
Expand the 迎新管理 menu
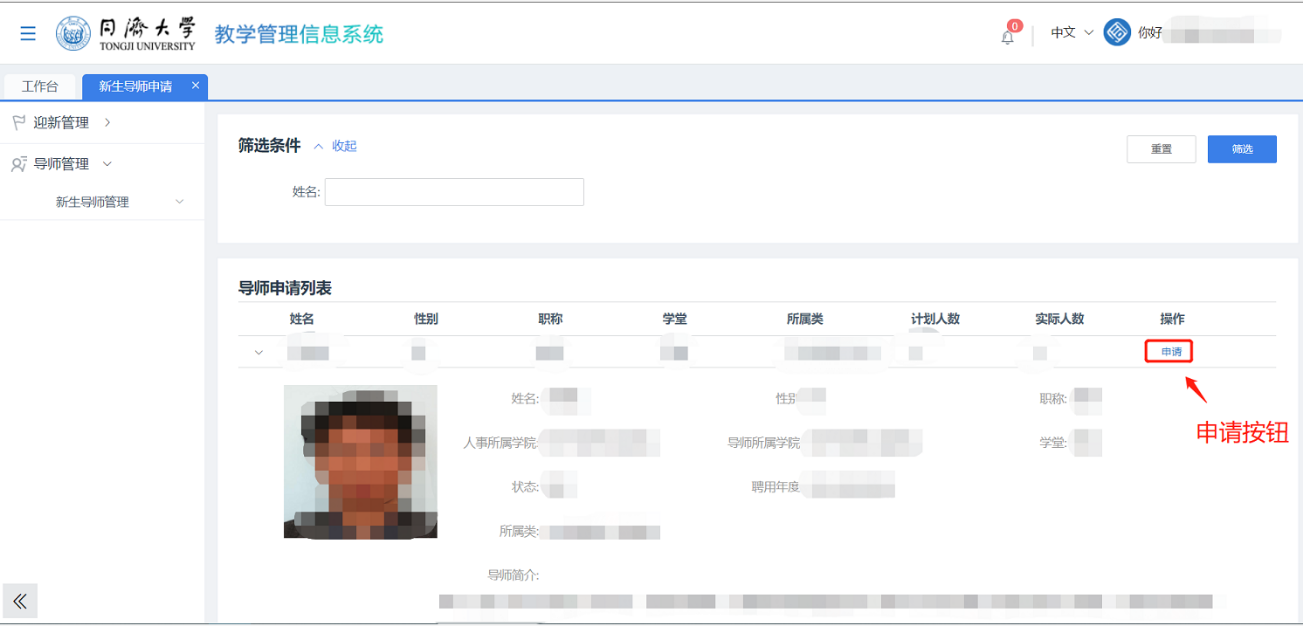point(72,122)
